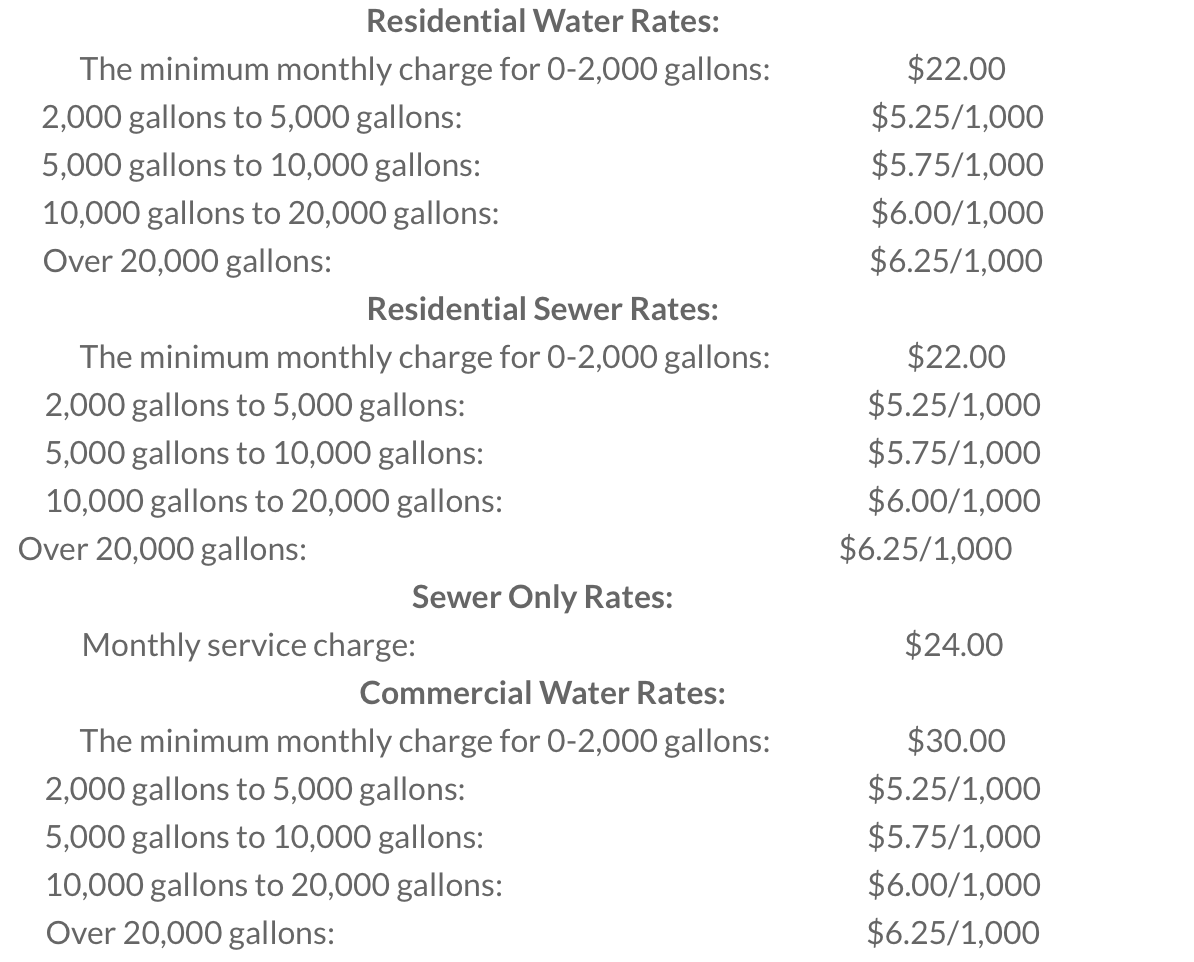Select the minimum monthly charge text under Commercial Water
The width and height of the screenshot is (1194, 962).
[425, 741]
